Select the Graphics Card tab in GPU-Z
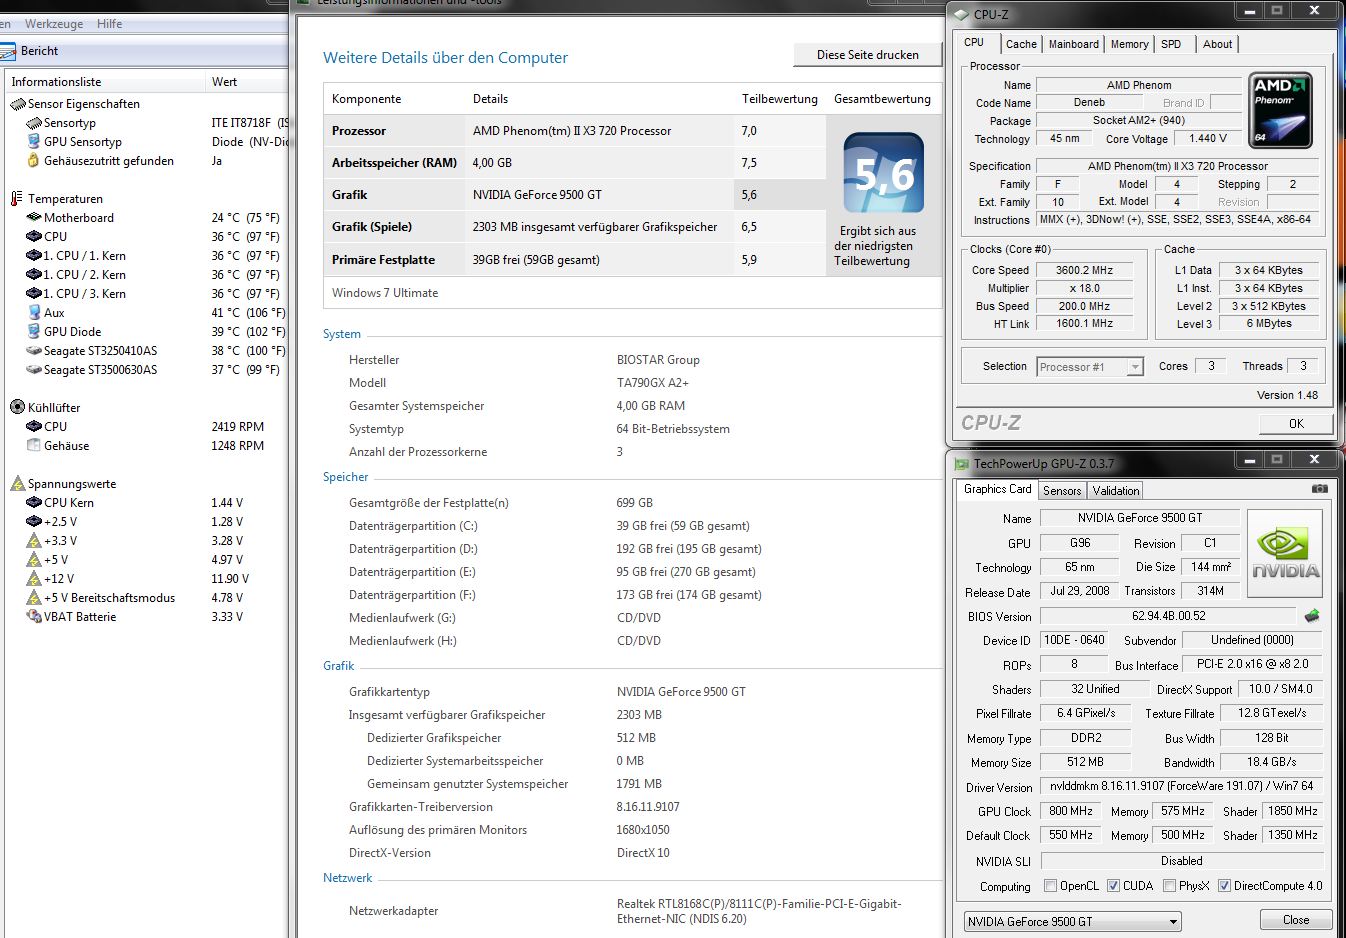The width and height of the screenshot is (1346, 938). coord(997,489)
